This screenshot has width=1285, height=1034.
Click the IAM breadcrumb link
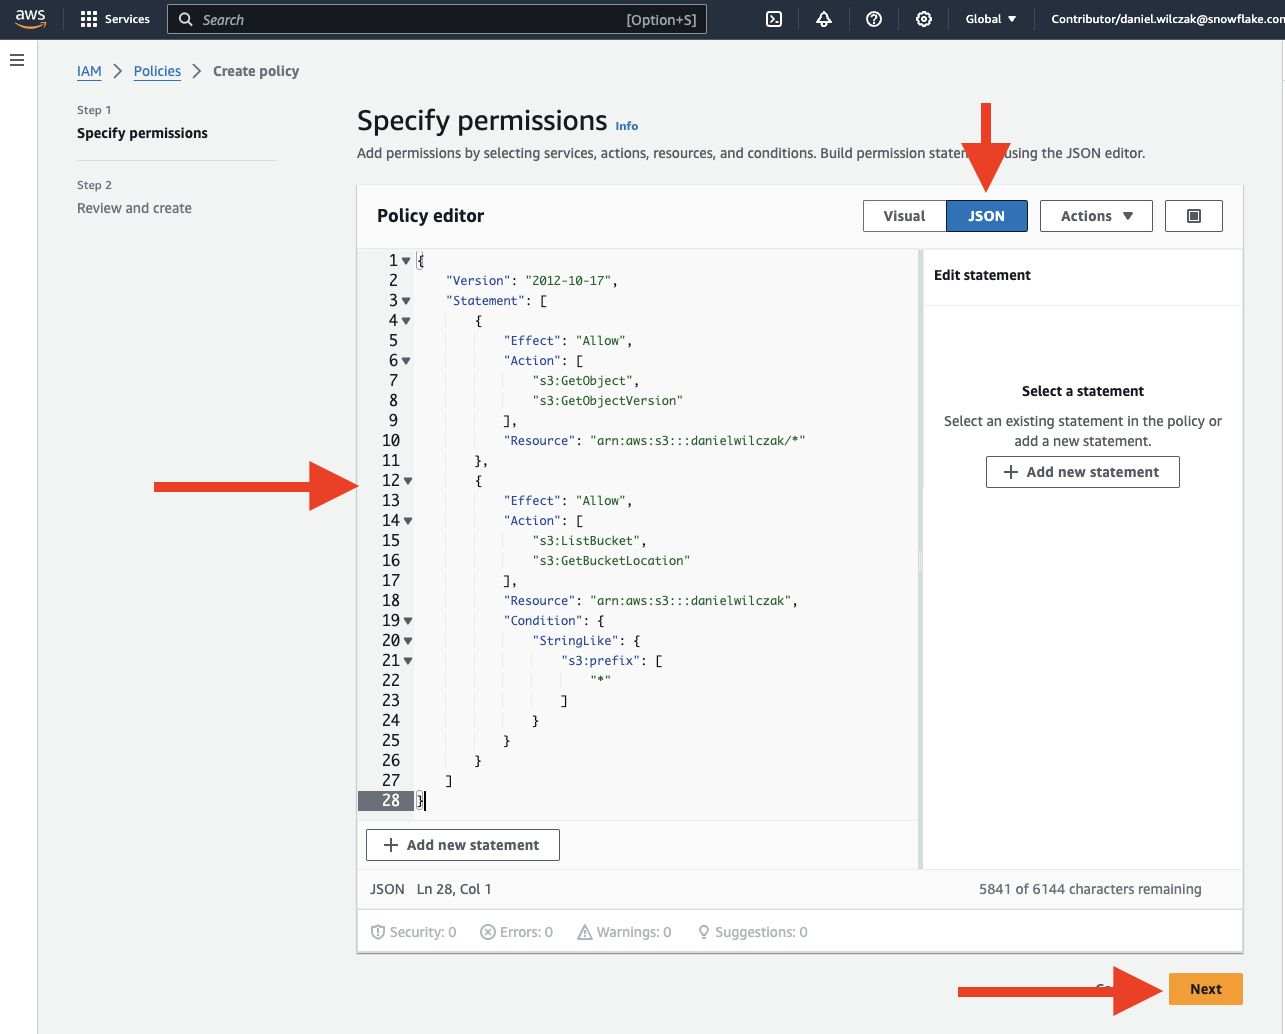(x=89, y=71)
